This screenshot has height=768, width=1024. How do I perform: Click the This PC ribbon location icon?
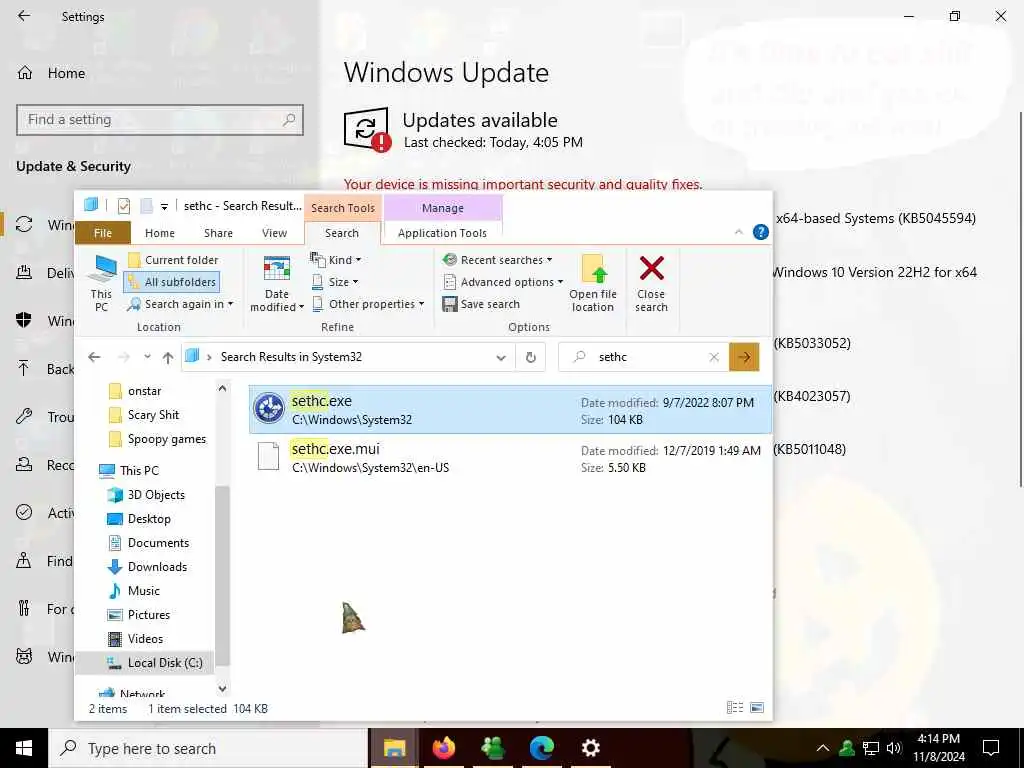[102, 283]
